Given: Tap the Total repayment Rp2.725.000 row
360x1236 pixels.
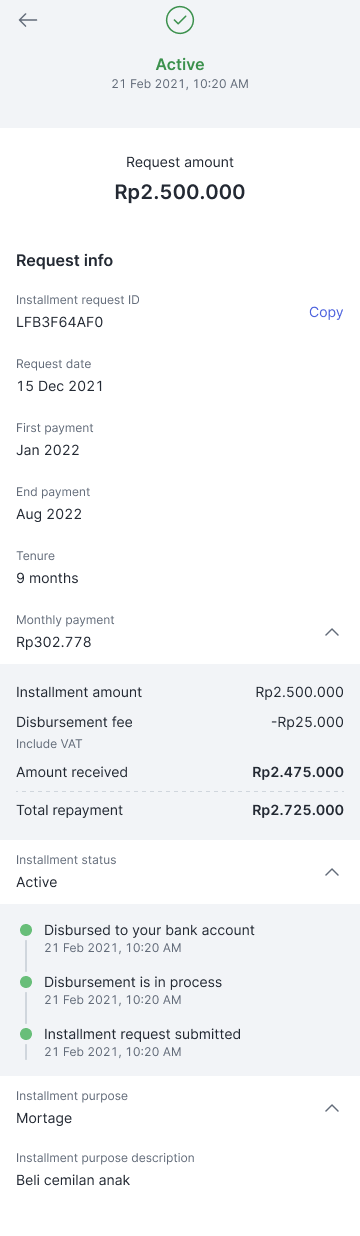Looking at the screenshot, I should (x=180, y=810).
